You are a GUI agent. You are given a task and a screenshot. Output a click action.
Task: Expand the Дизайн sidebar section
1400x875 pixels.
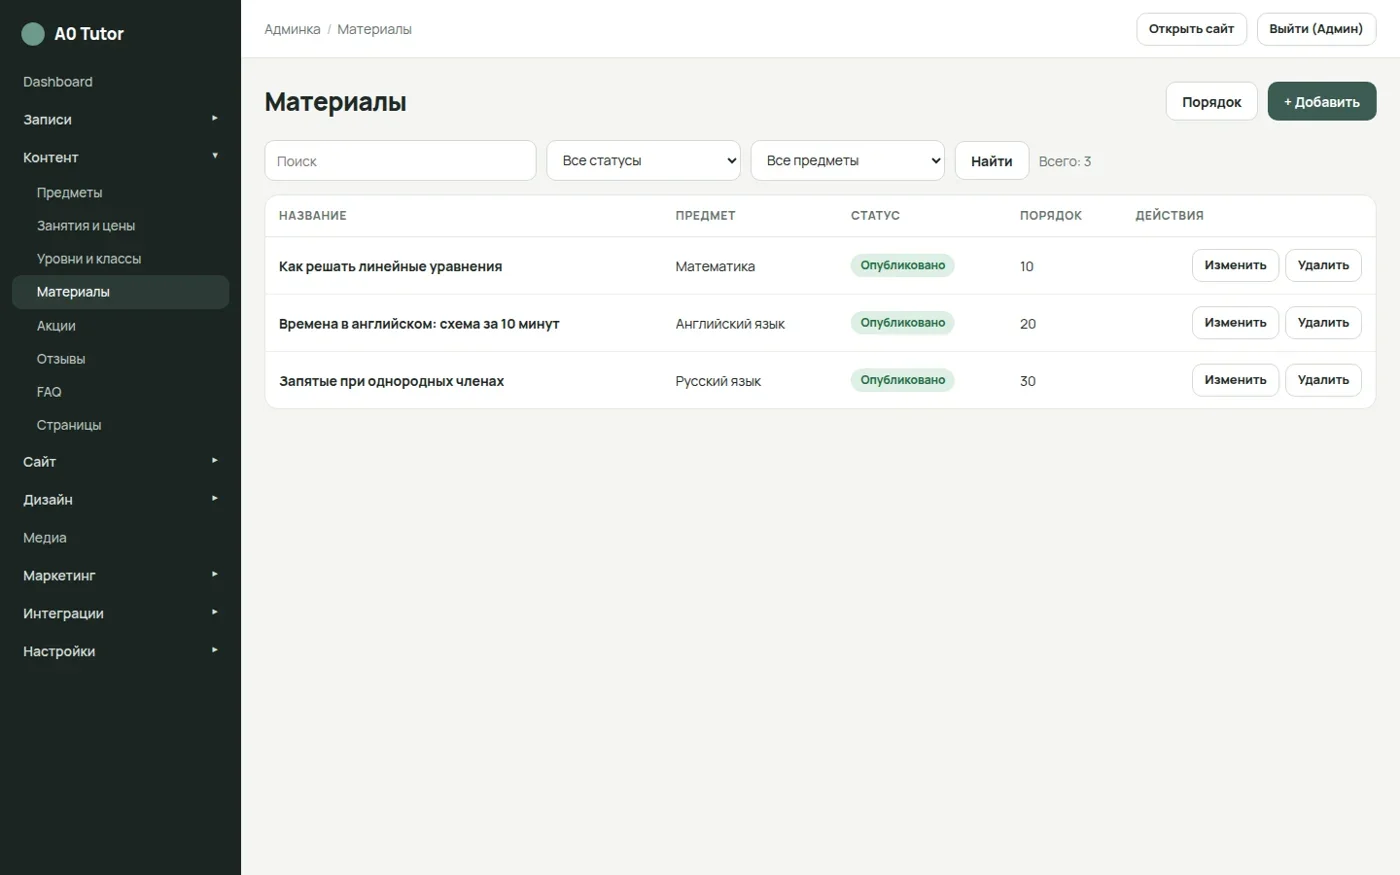(x=120, y=499)
